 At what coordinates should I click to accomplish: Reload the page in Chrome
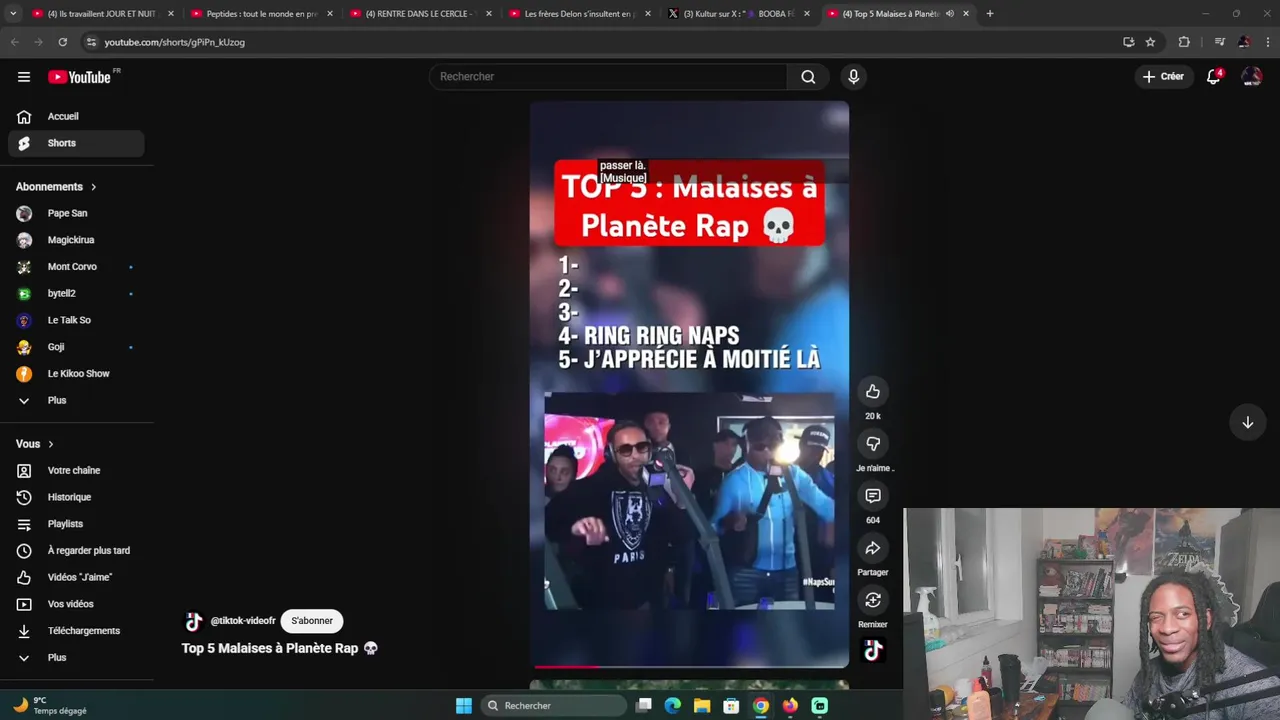point(62,42)
